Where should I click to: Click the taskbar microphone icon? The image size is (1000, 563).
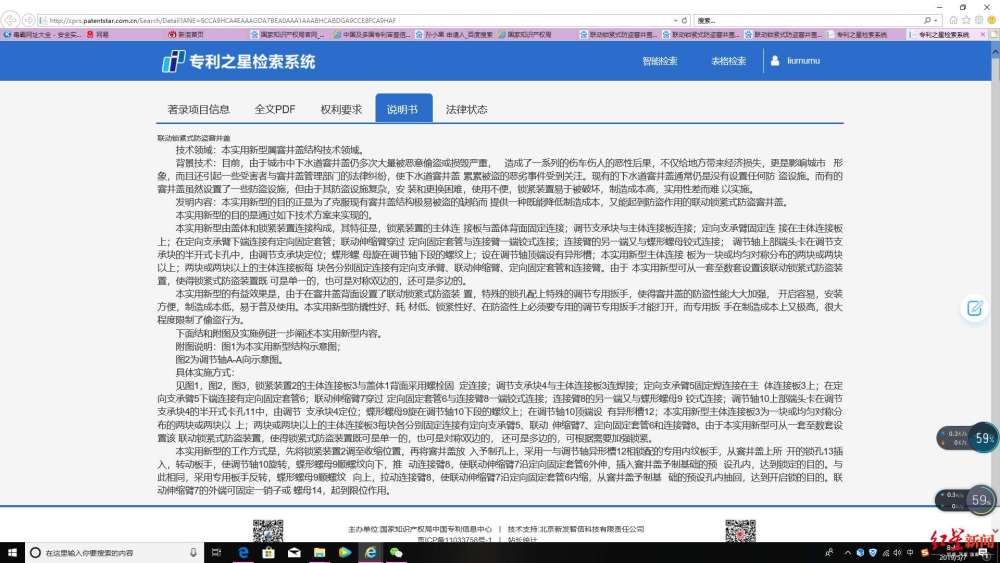pyautogui.click(x=193, y=552)
